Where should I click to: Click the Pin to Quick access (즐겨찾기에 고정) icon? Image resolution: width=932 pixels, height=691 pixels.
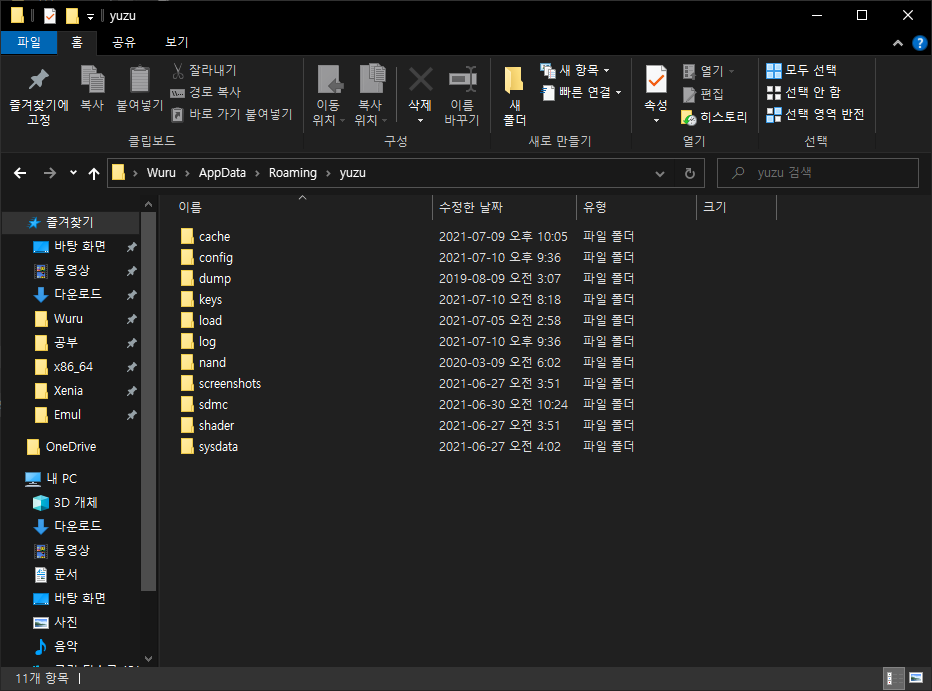pyautogui.click(x=39, y=80)
